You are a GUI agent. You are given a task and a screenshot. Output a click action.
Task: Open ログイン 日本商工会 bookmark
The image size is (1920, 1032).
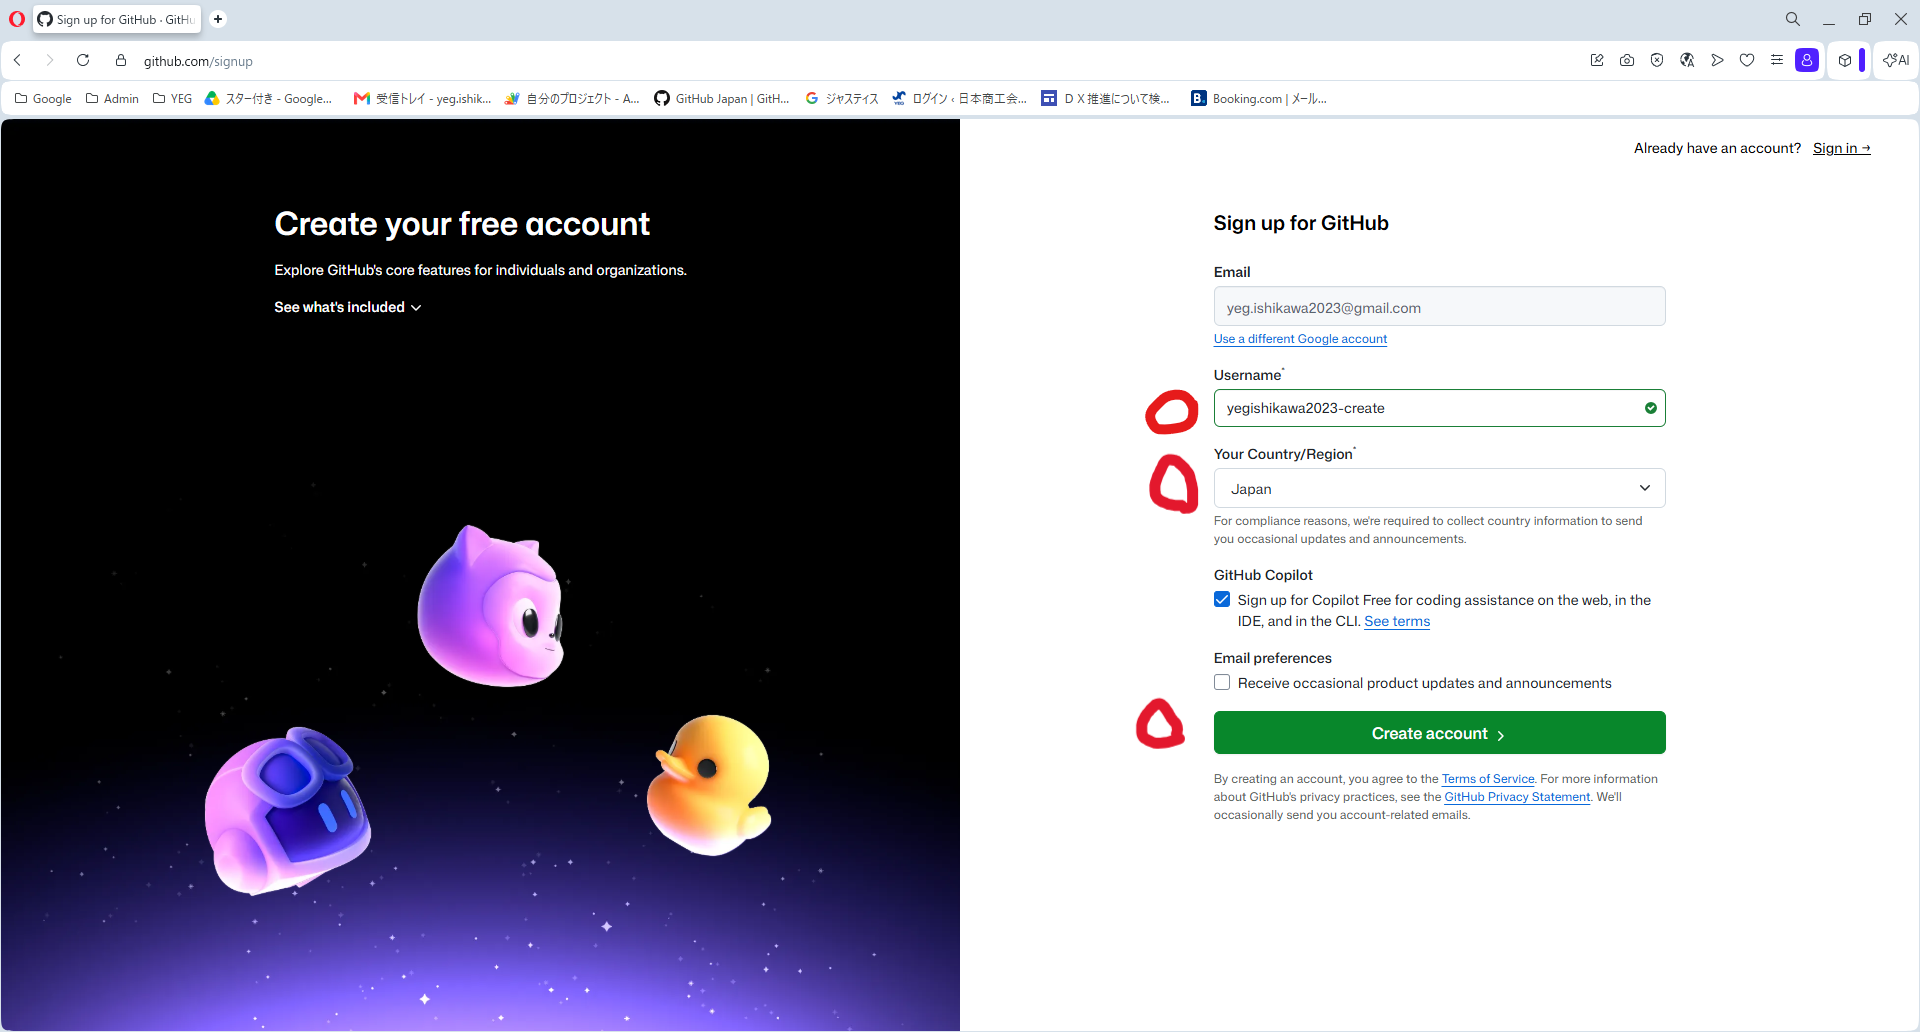pos(959,99)
